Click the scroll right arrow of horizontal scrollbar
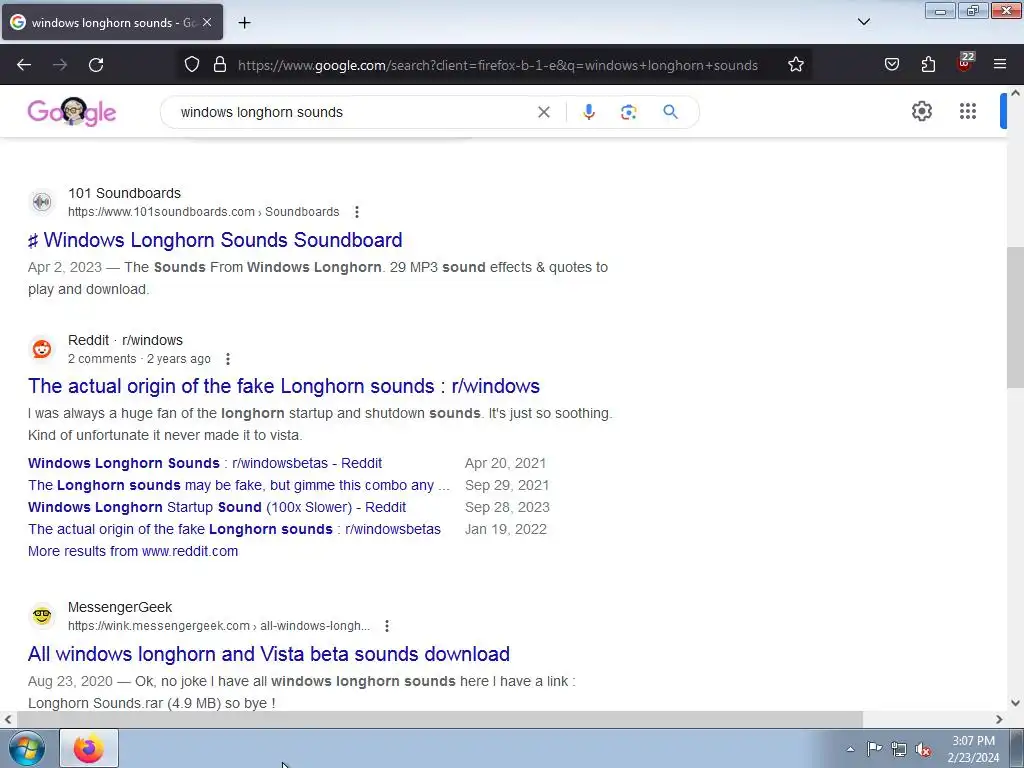This screenshot has height=768, width=1024. tap(999, 720)
